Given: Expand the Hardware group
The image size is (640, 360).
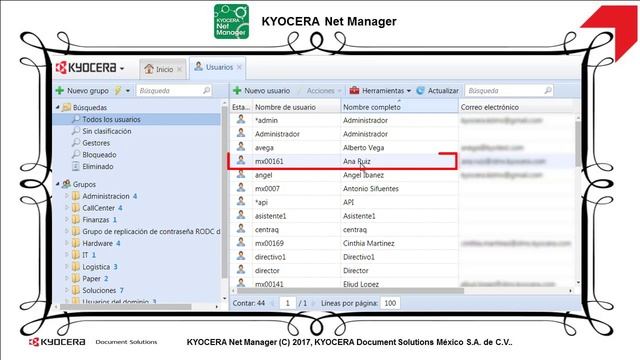Looking at the screenshot, I should coord(67,243).
